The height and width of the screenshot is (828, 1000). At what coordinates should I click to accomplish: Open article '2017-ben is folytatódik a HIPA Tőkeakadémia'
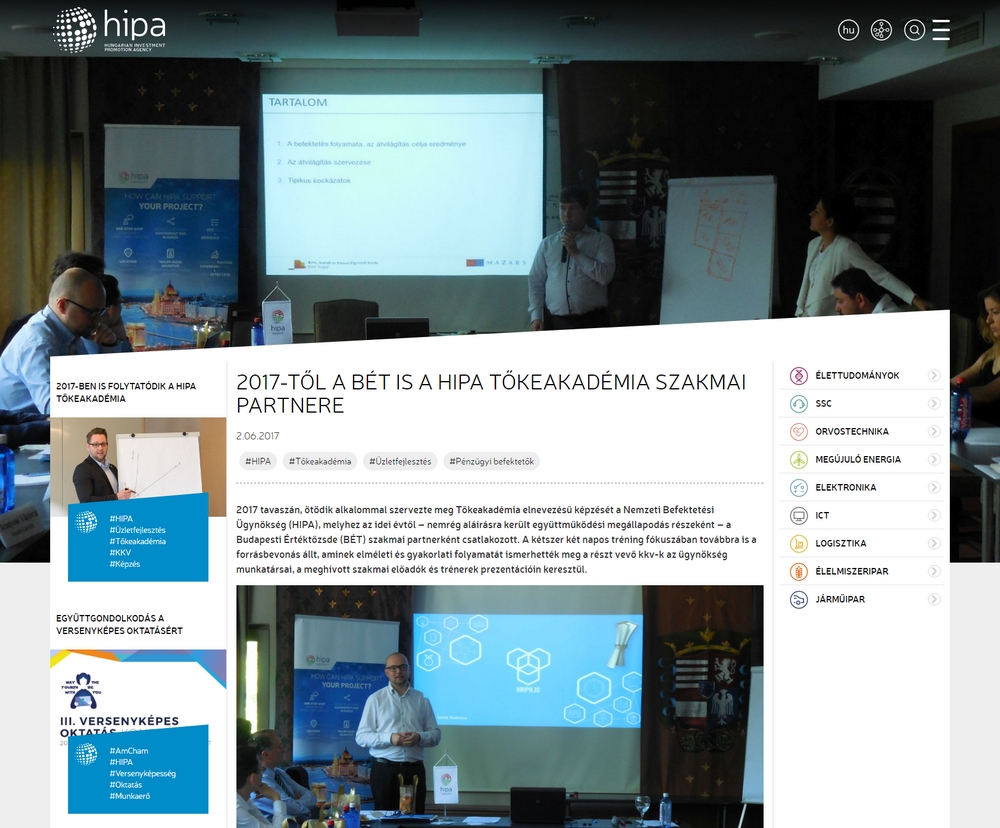(x=126, y=392)
